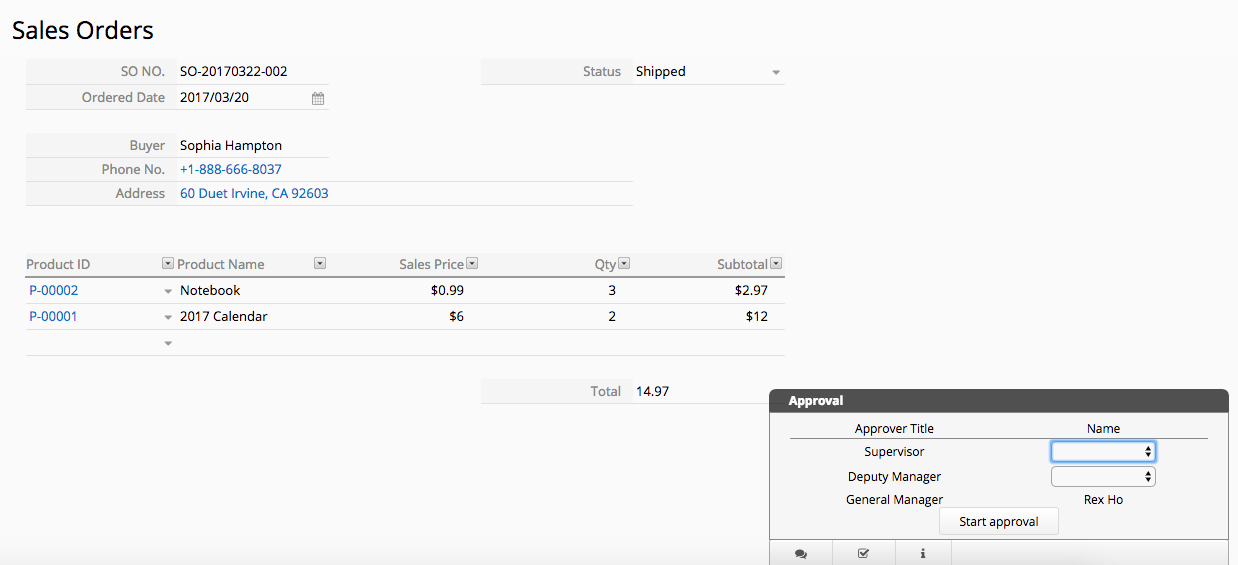Open Product Name column header menu
This screenshot has height=565, width=1238.
pyautogui.click(x=320, y=264)
